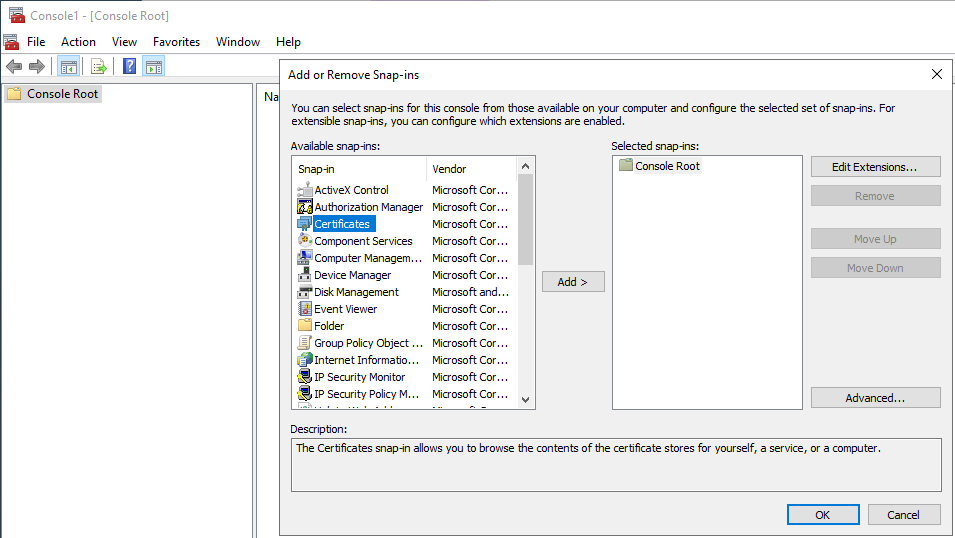Toggle Show/Hide Console Tree toolbar icon
Screen dimensions: 955x538
coord(68,66)
